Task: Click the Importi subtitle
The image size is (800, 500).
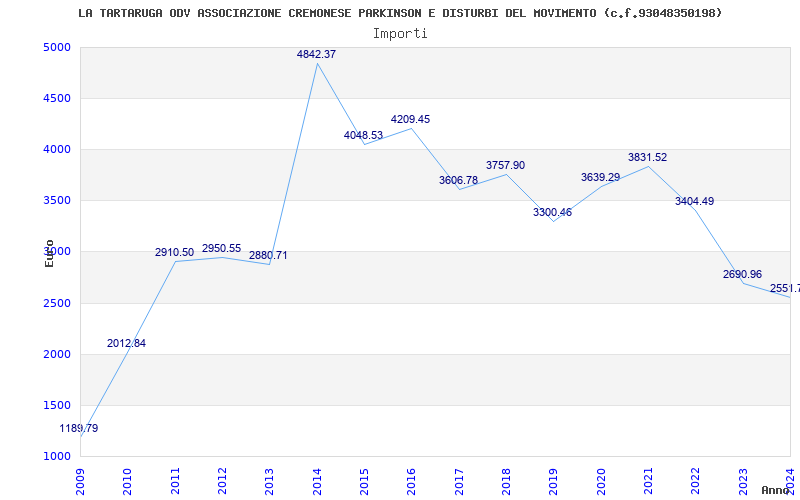Action: [400, 34]
